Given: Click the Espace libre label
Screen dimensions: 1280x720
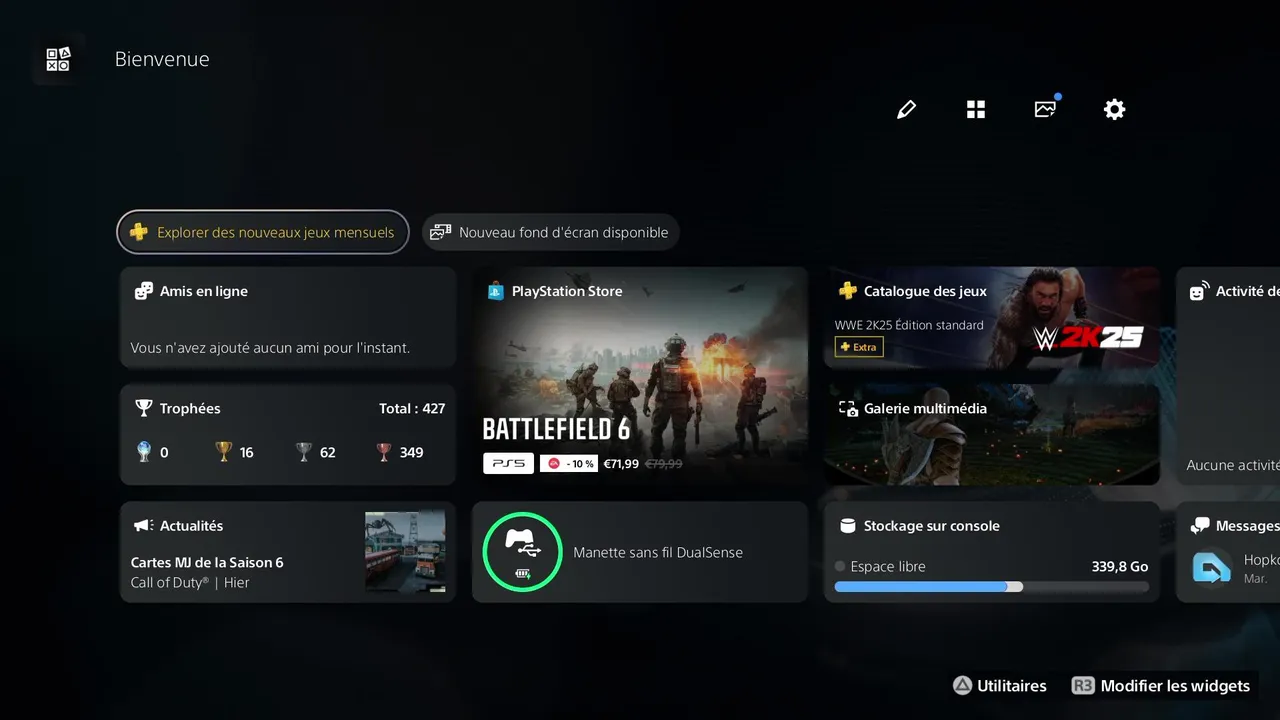Looking at the screenshot, I should pyautogui.click(x=888, y=566).
